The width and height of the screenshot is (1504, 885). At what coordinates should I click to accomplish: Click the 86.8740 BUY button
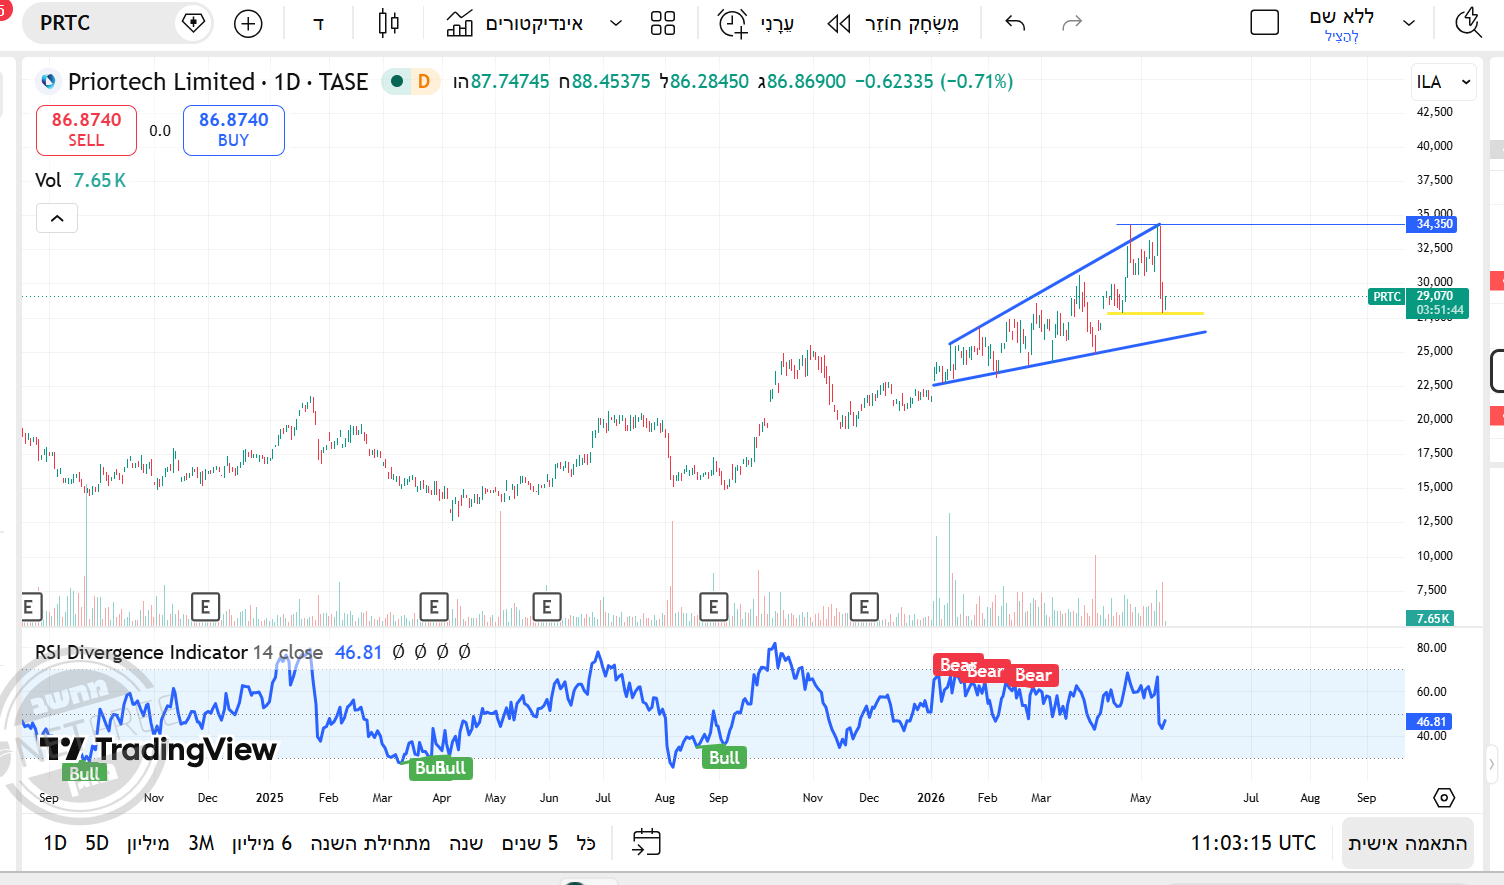point(234,130)
